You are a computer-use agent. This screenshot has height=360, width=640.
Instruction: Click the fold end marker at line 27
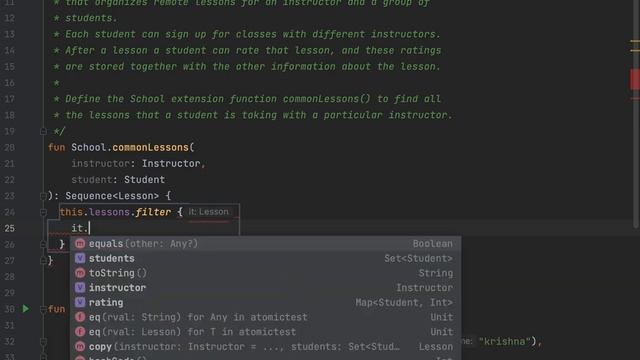[x=43, y=260]
